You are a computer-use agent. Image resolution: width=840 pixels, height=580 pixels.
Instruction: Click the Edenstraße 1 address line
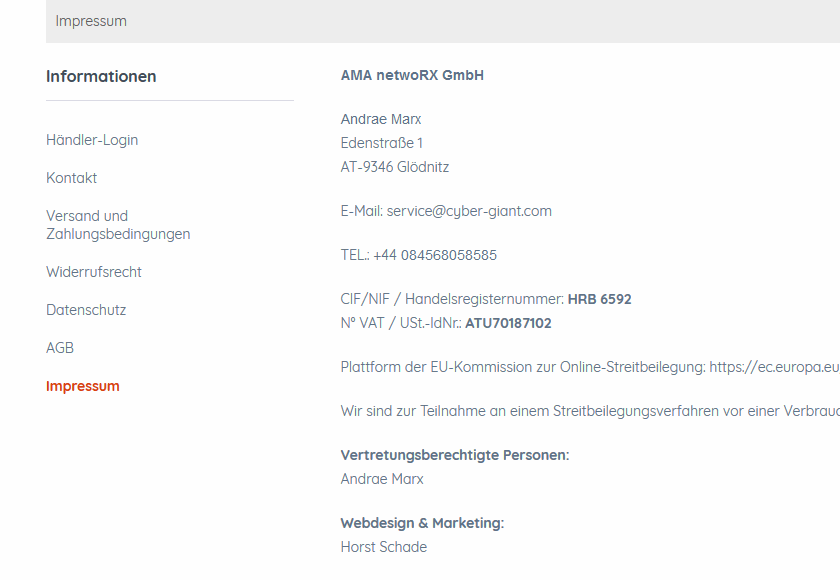pyautogui.click(x=381, y=144)
